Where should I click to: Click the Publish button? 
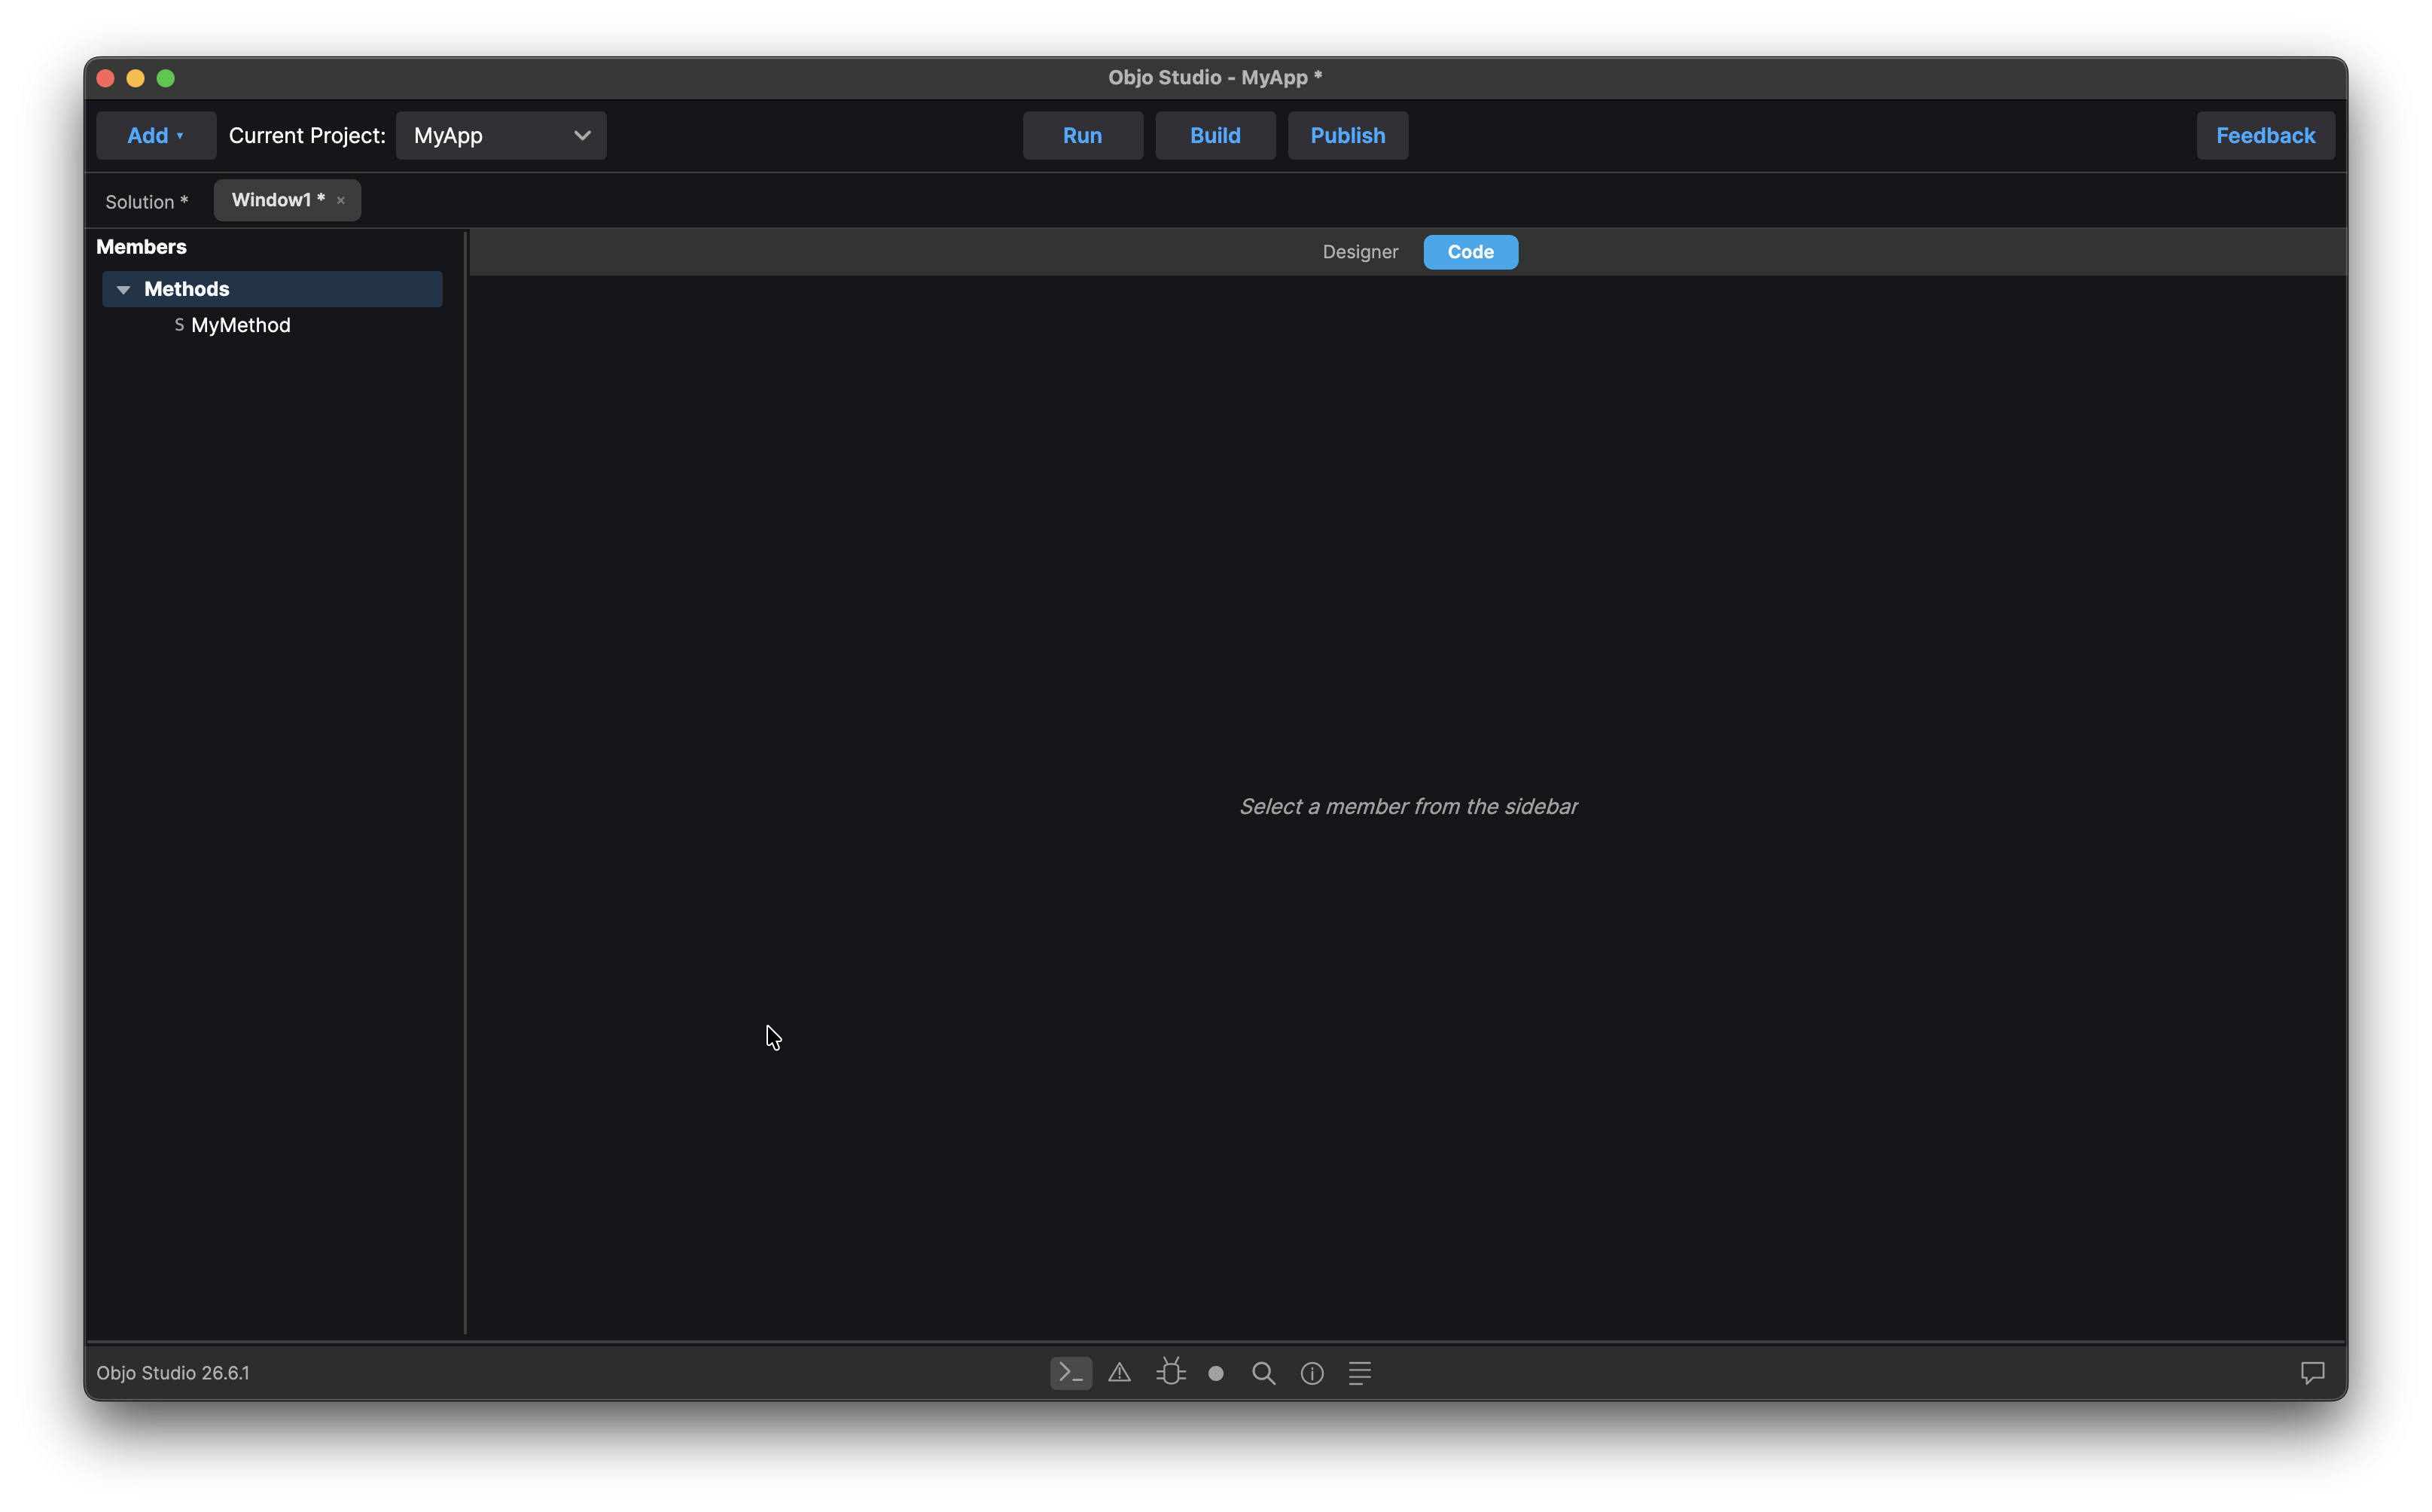coord(1348,135)
